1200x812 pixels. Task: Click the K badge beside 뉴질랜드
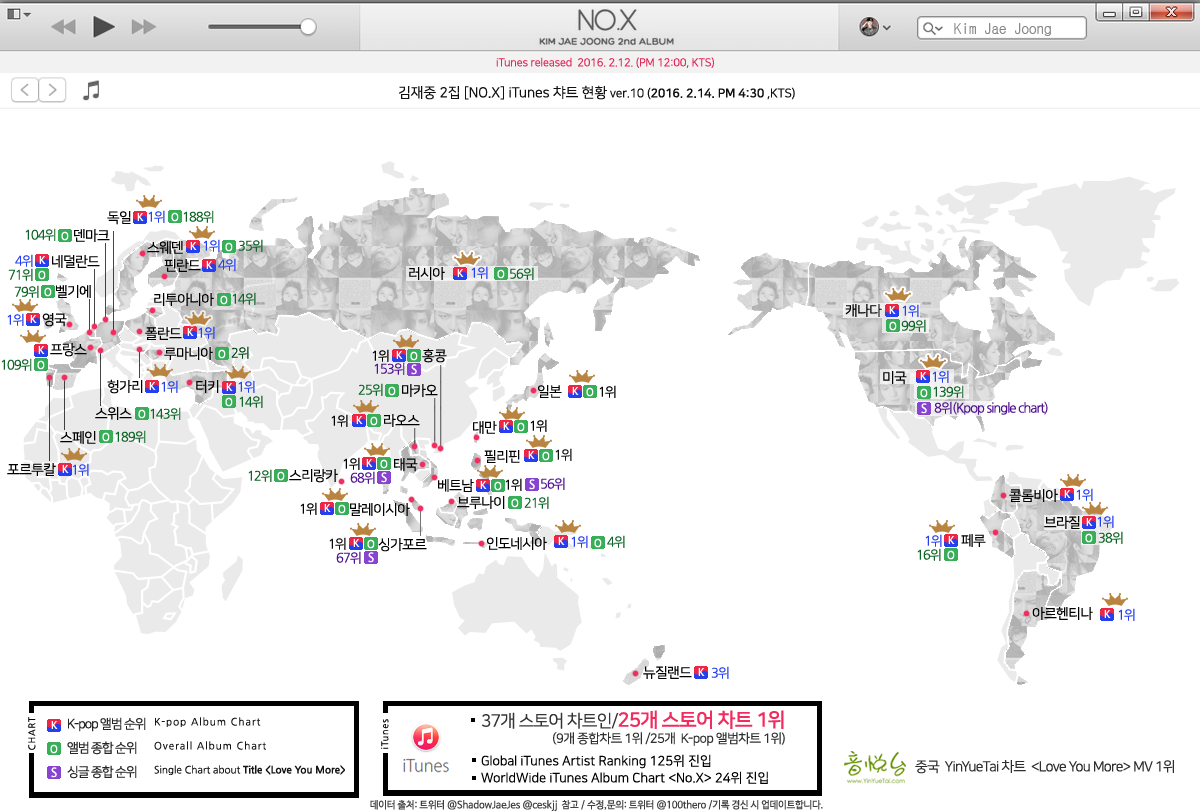tap(701, 673)
